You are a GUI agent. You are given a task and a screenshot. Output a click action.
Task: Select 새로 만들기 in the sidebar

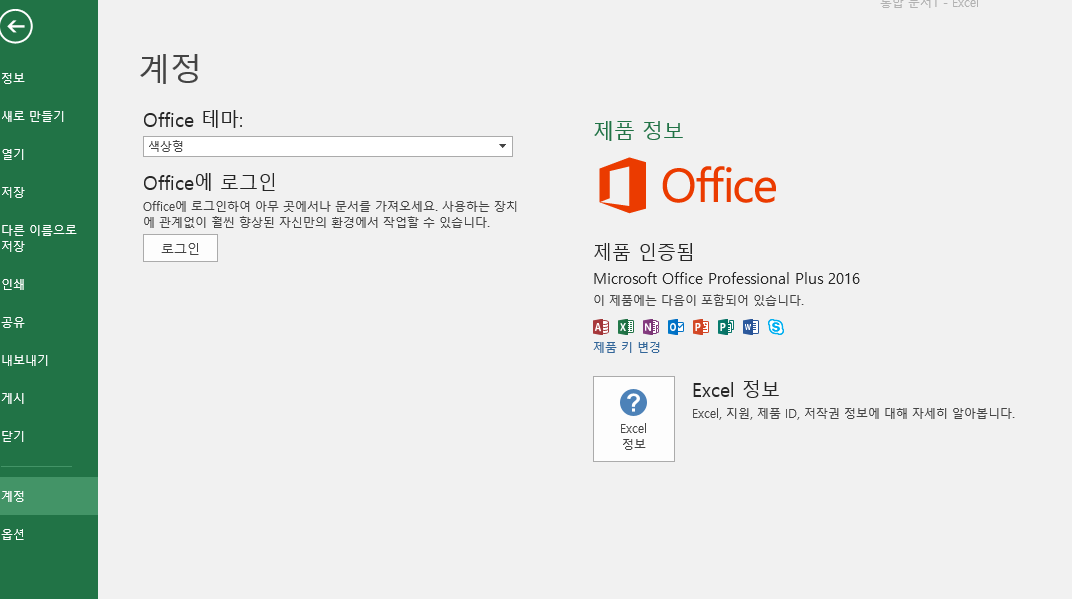(49, 116)
